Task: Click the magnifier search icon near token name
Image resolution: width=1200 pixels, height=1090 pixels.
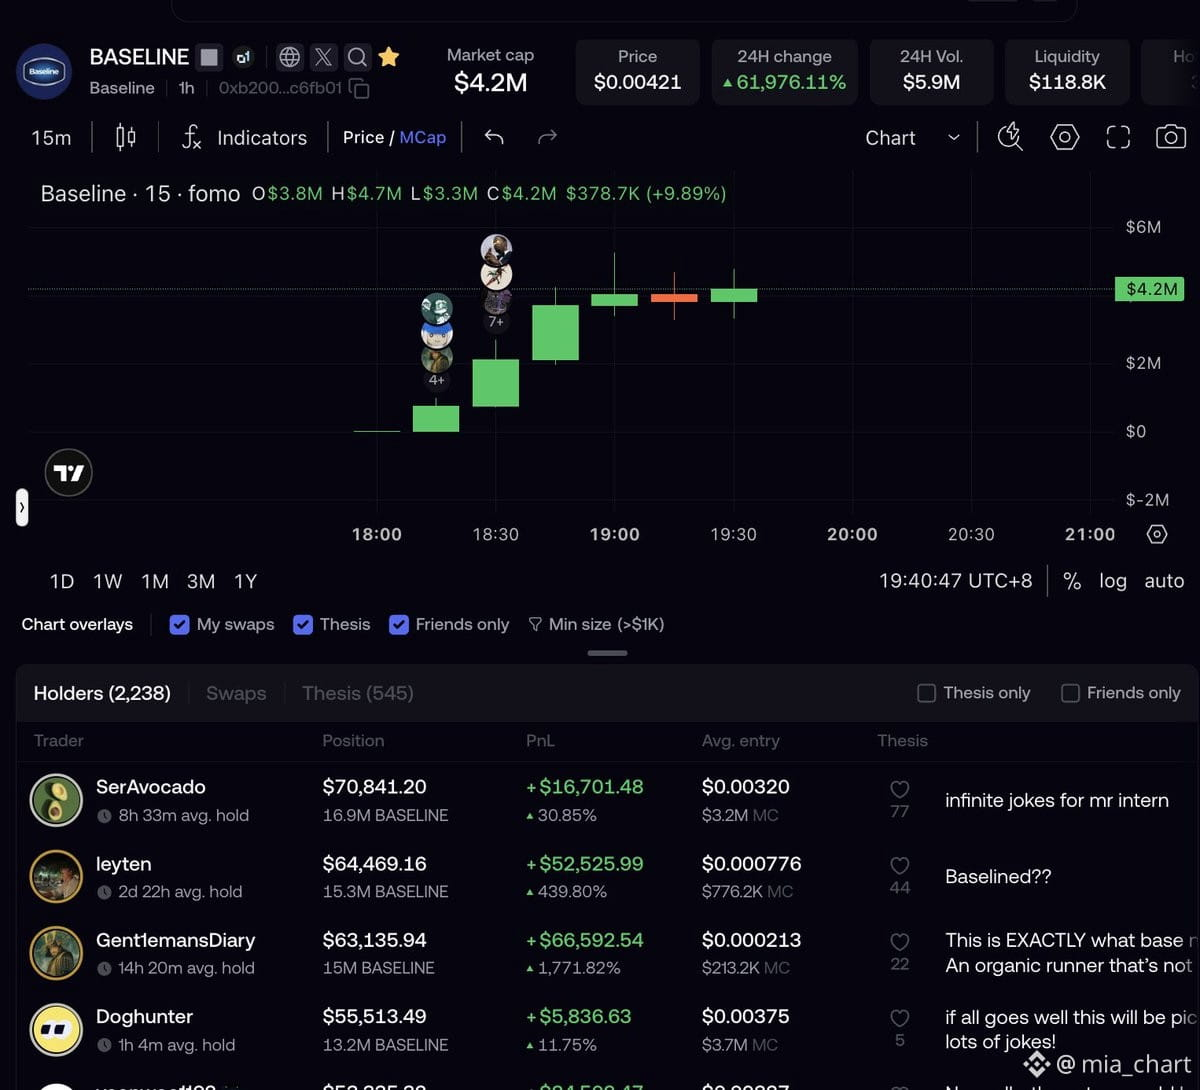Action: pos(357,57)
